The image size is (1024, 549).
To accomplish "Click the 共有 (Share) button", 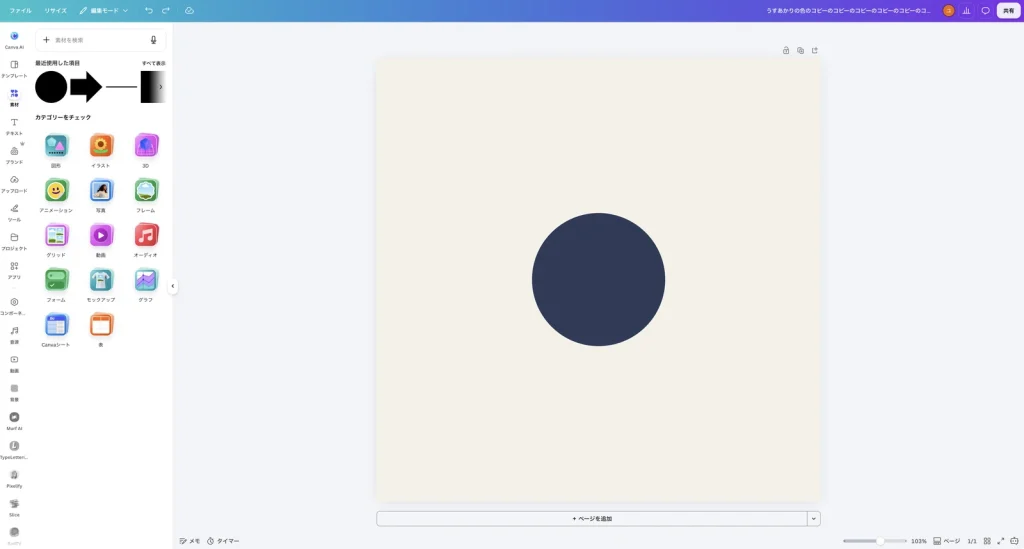I will (1008, 10).
